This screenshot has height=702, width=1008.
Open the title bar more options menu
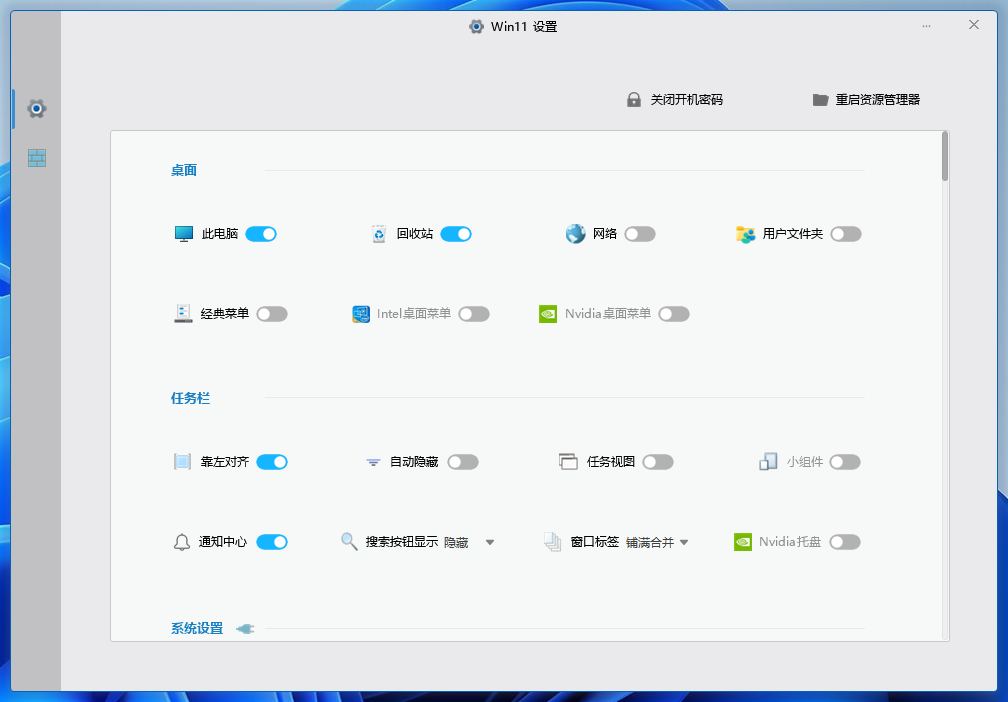[927, 25]
